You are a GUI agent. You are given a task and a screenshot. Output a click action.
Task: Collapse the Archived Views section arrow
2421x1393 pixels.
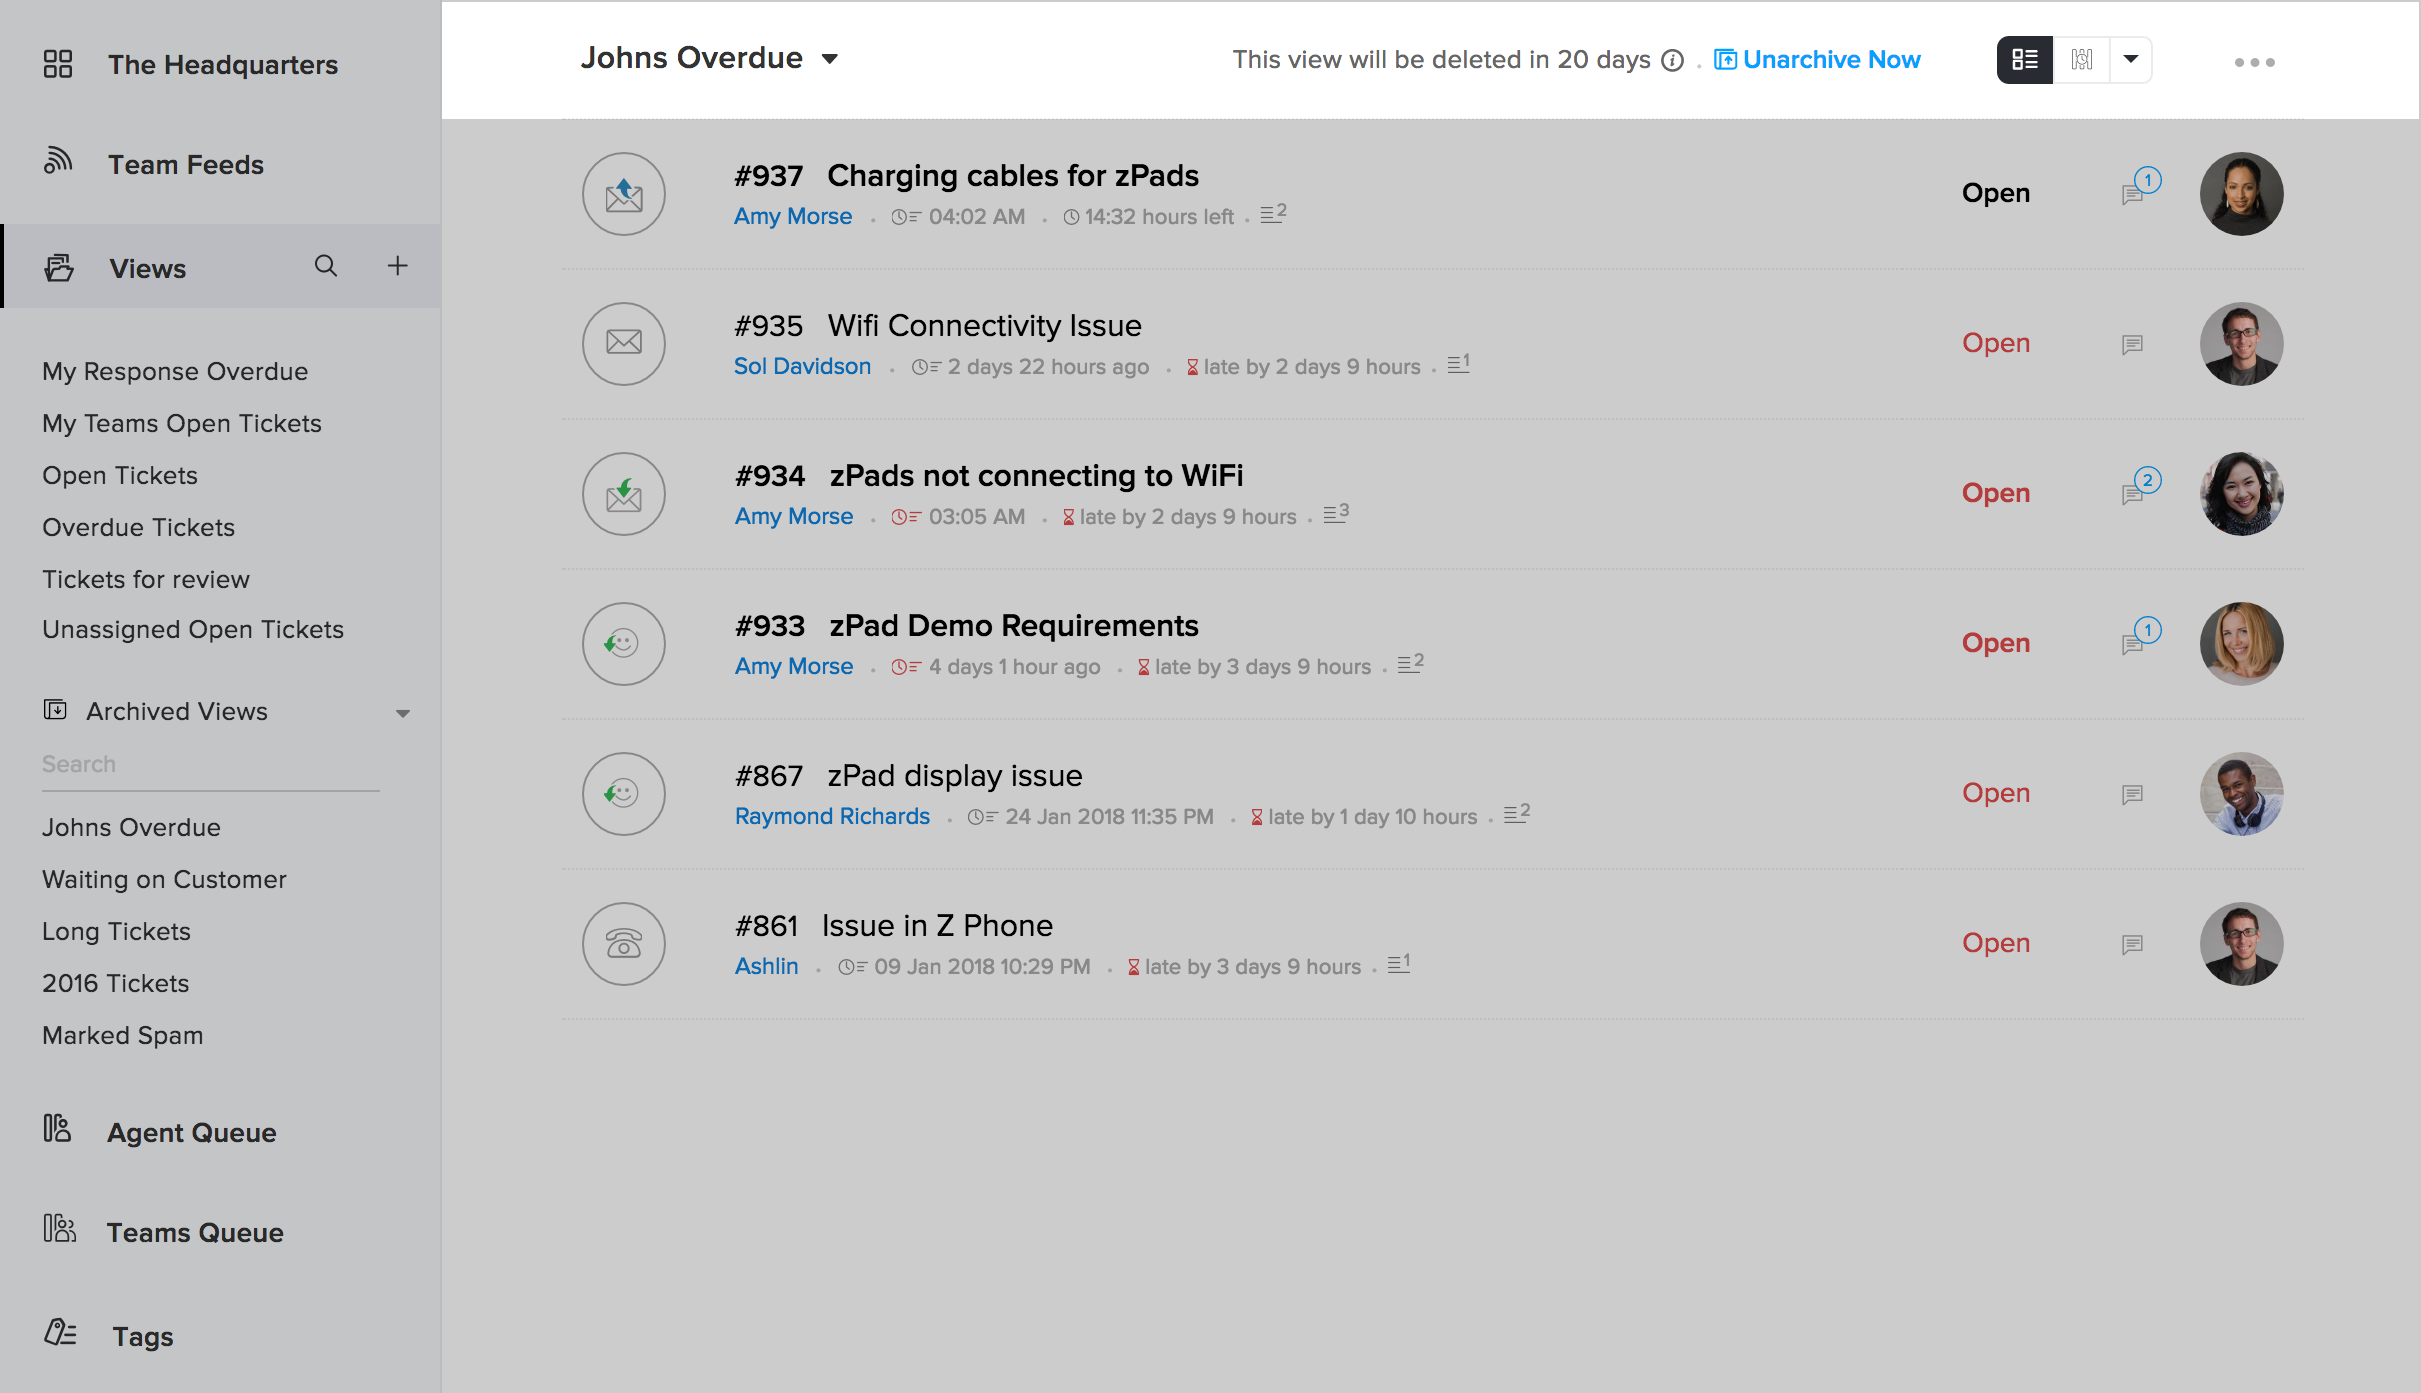click(403, 713)
